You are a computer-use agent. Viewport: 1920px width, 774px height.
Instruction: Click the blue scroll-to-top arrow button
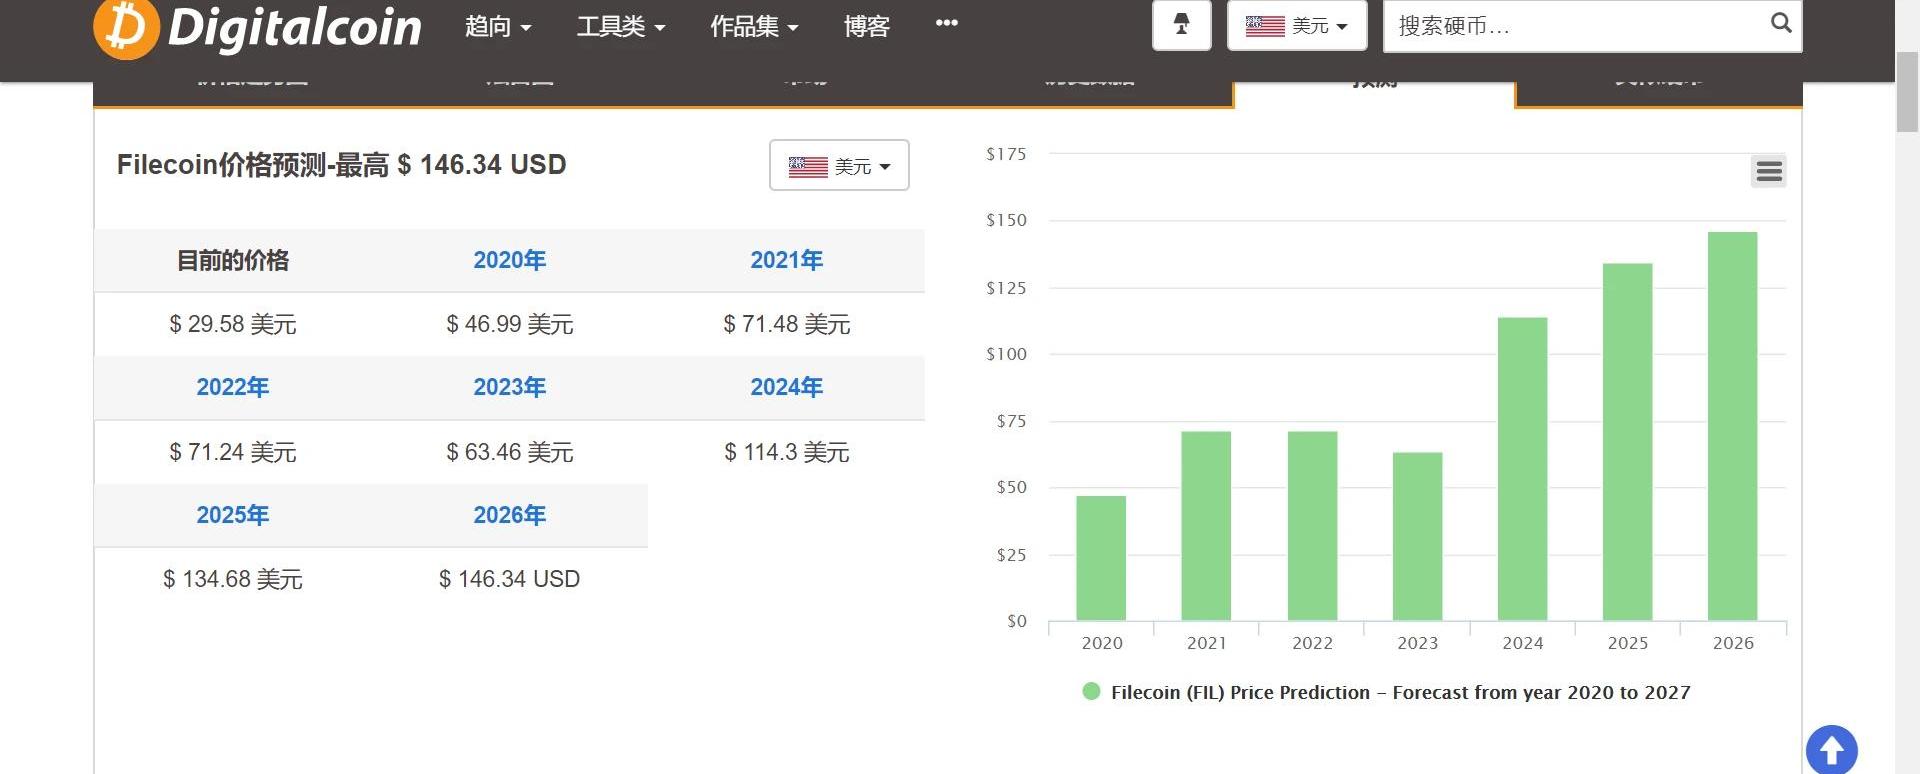(x=1831, y=750)
